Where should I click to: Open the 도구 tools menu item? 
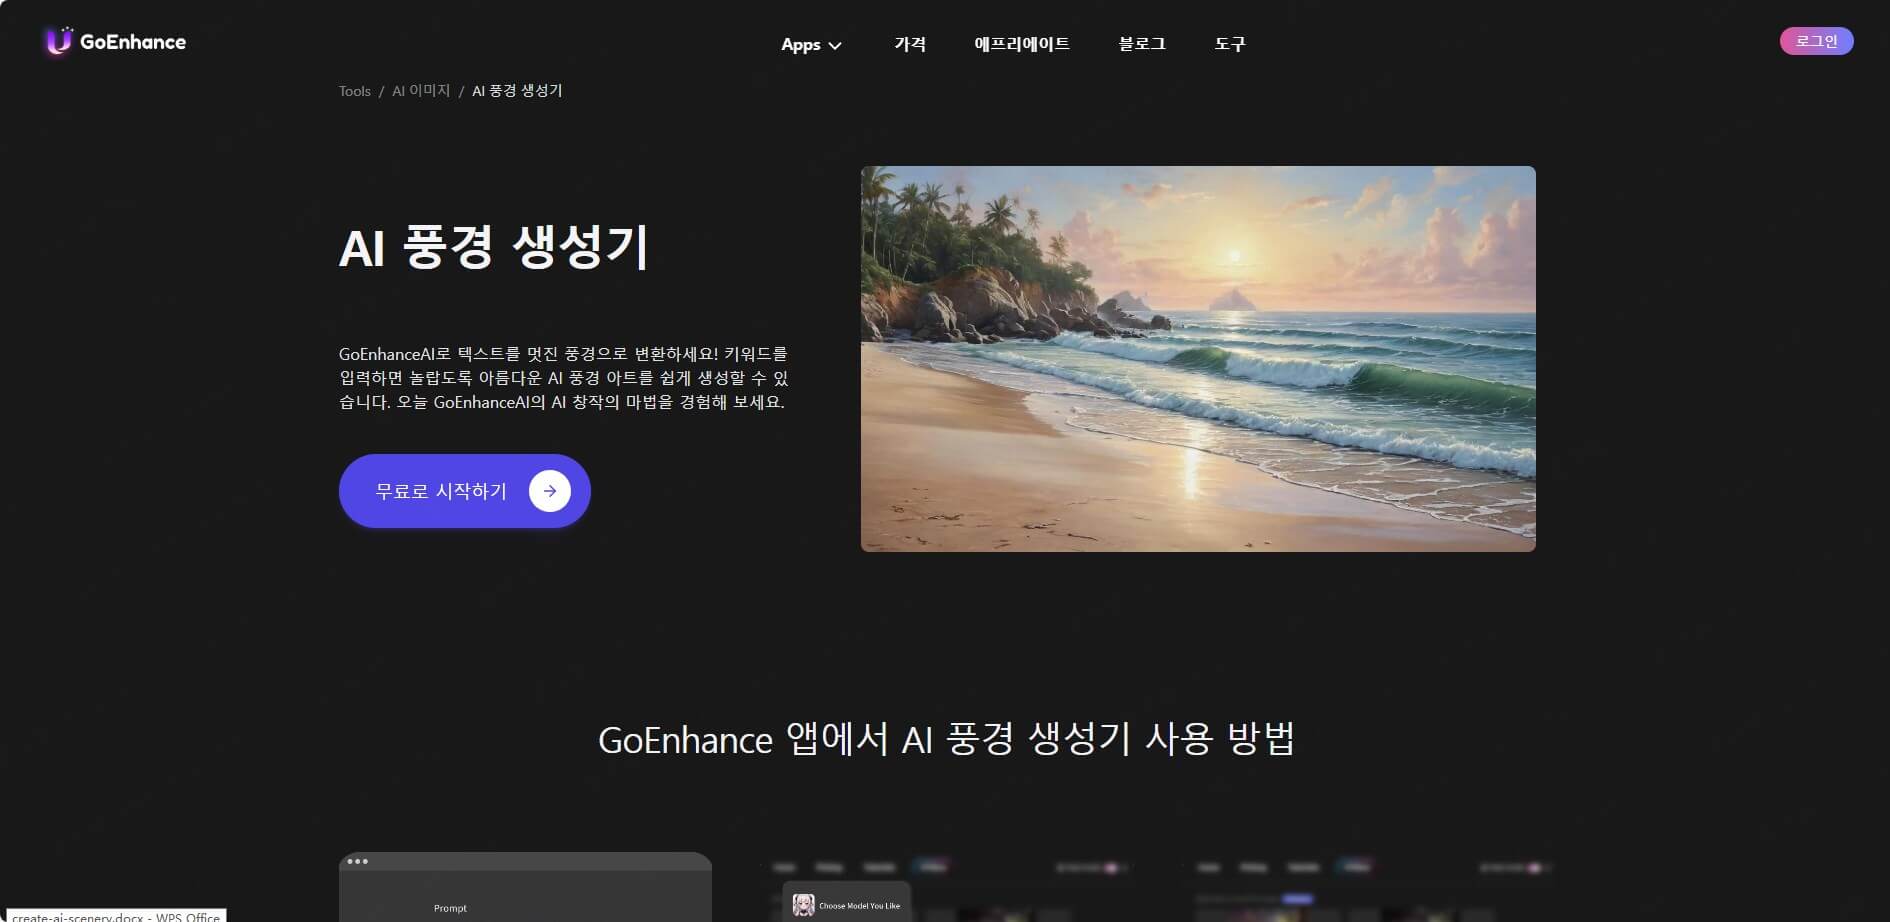point(1230,44)
